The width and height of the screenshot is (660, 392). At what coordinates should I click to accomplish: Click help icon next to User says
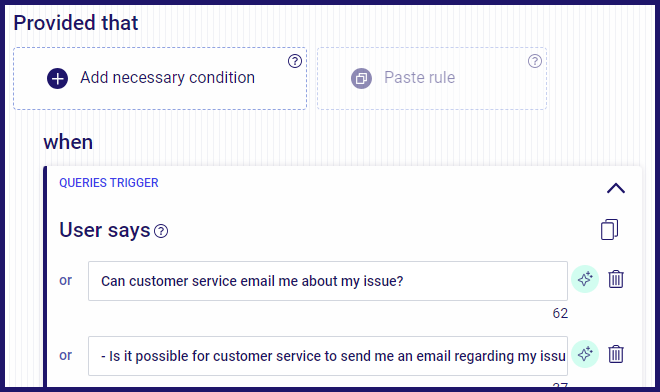coord(161,231)
